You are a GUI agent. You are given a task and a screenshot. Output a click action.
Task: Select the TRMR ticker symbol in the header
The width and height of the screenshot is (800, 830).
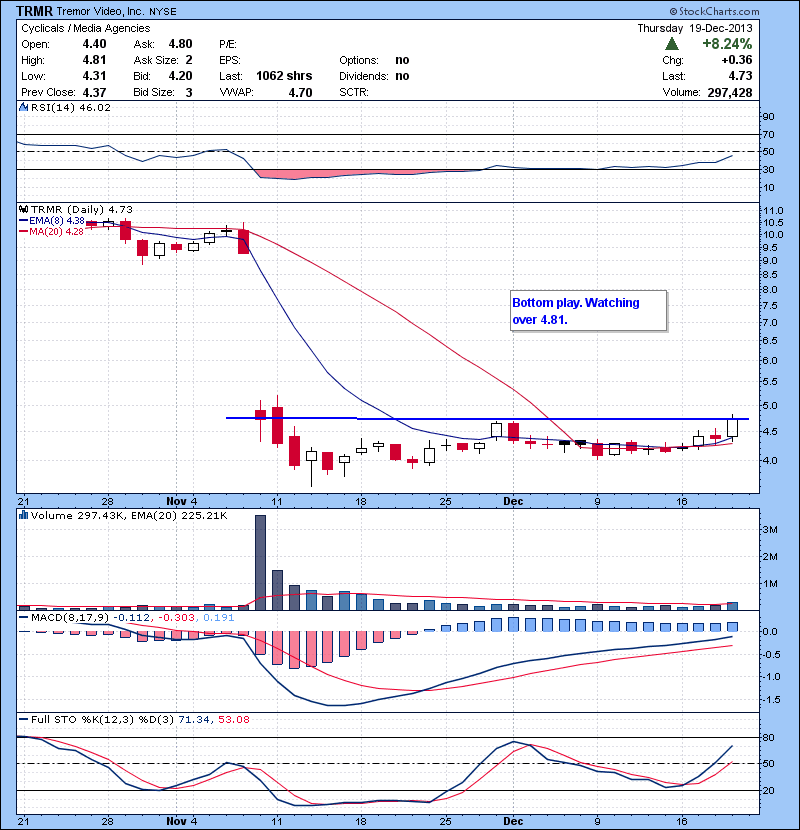pos(34,11)
